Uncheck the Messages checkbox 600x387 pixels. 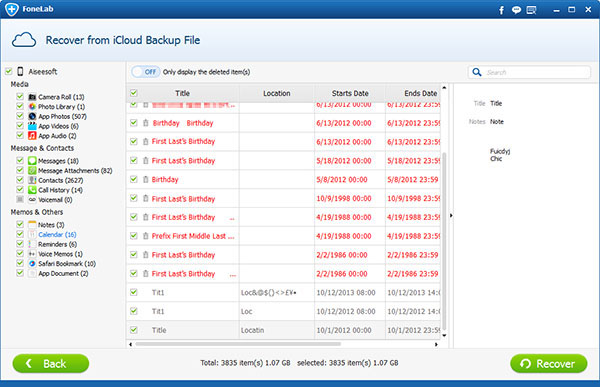coord(20,160)
